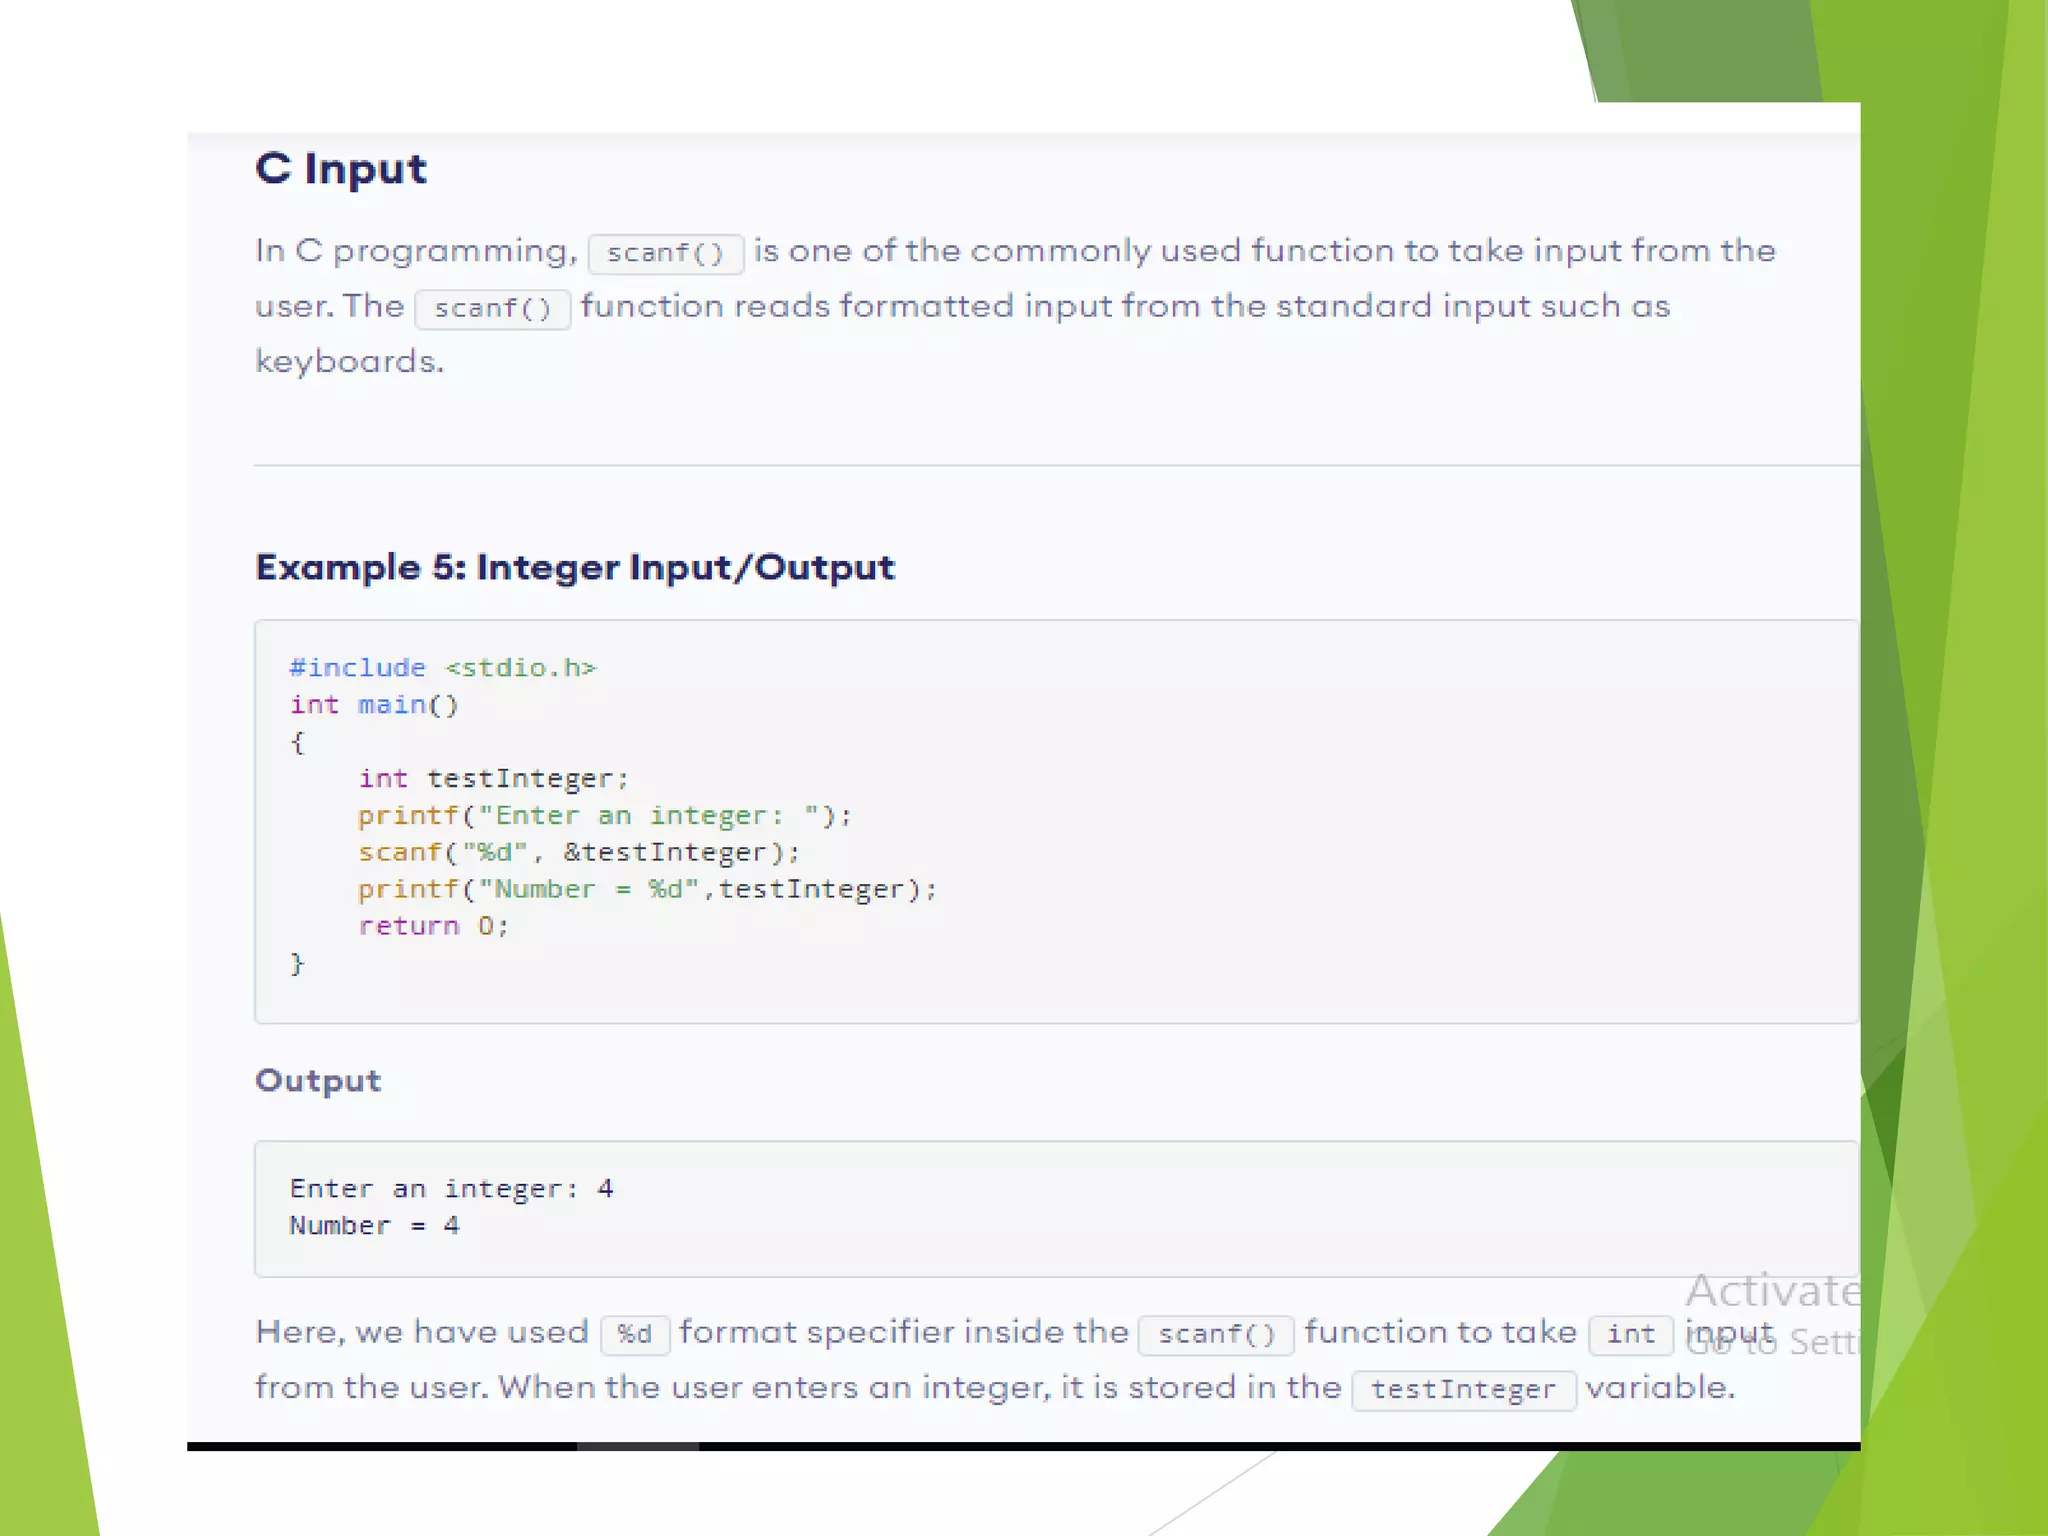Click the 'return 0;' code line
This screenshot has width=2048, height=1536.
(434, 926)
